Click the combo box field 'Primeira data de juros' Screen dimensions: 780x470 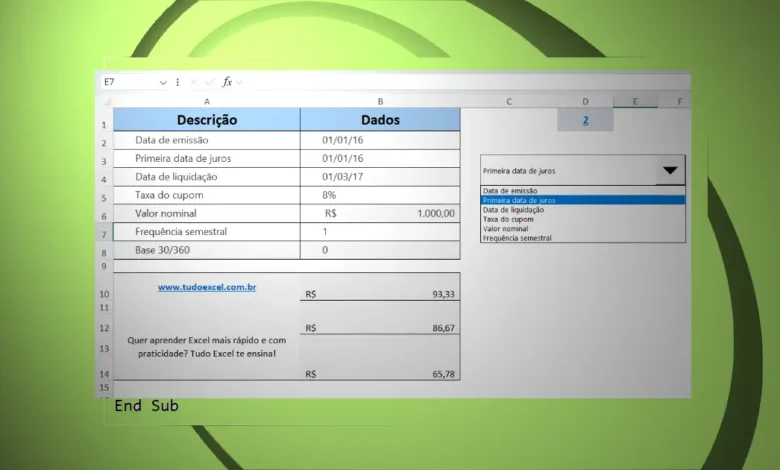[x=568, y=171]
